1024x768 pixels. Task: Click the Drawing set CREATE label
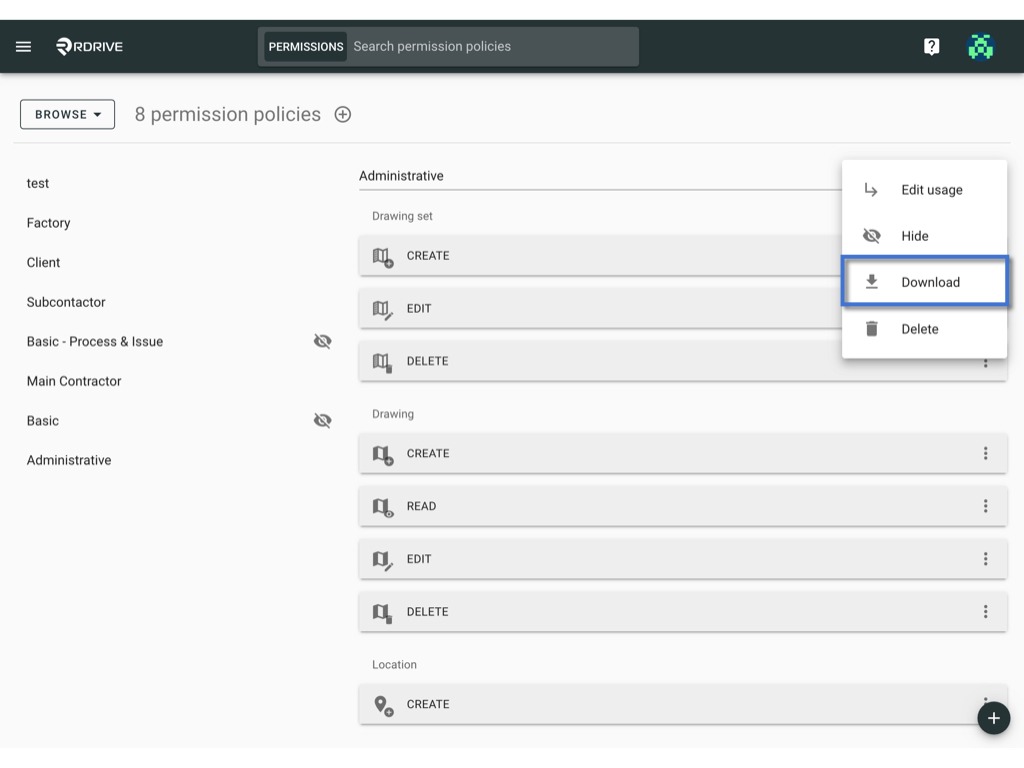tap(428, 256)
